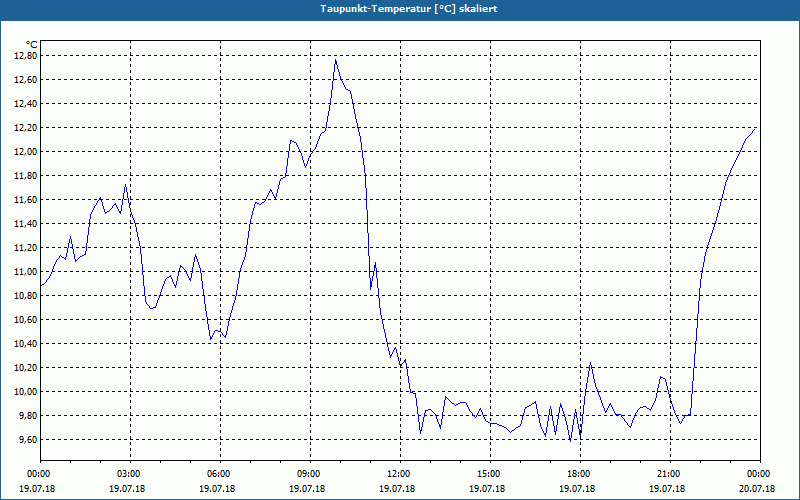Select the 12,40 y-axis value

tap(26, 104)
